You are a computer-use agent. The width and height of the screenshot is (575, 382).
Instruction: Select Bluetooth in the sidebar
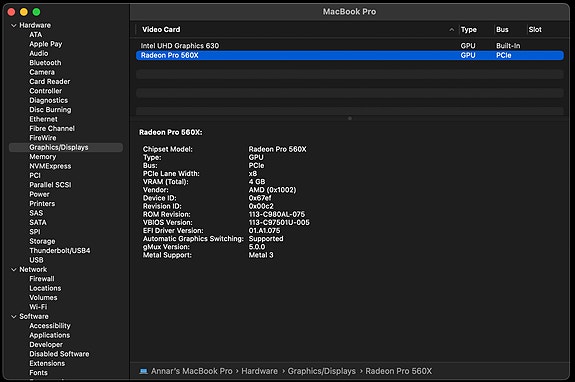click(x=45, y=63)
